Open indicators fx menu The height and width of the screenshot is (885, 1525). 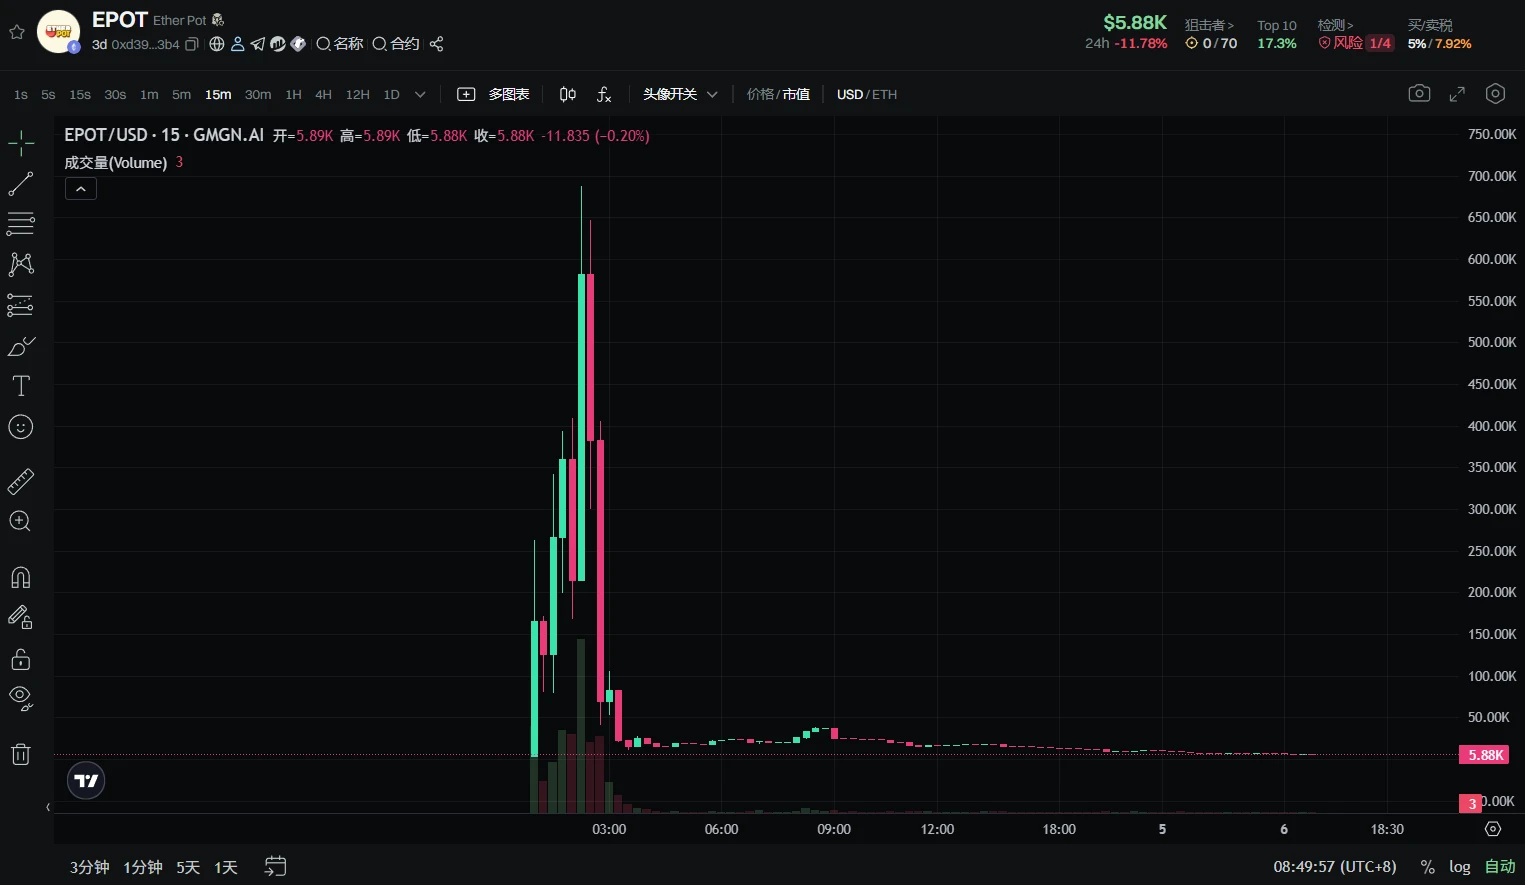[604, 94]
